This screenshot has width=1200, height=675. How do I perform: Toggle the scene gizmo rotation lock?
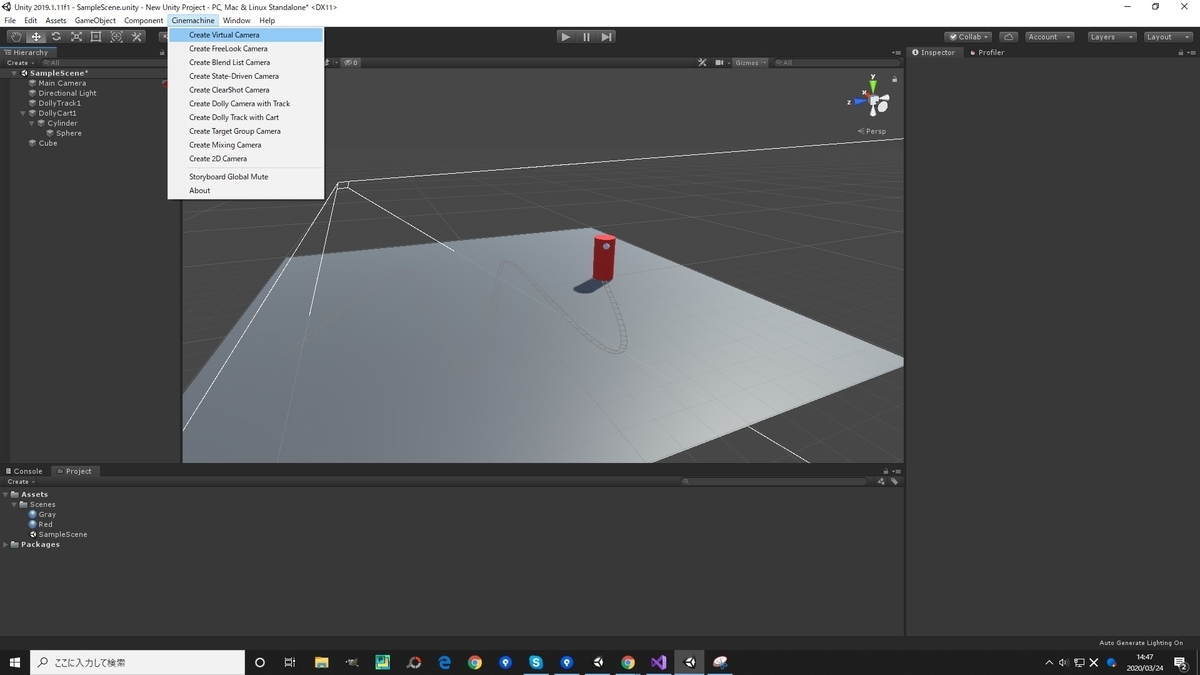click(x=894, y=78)
